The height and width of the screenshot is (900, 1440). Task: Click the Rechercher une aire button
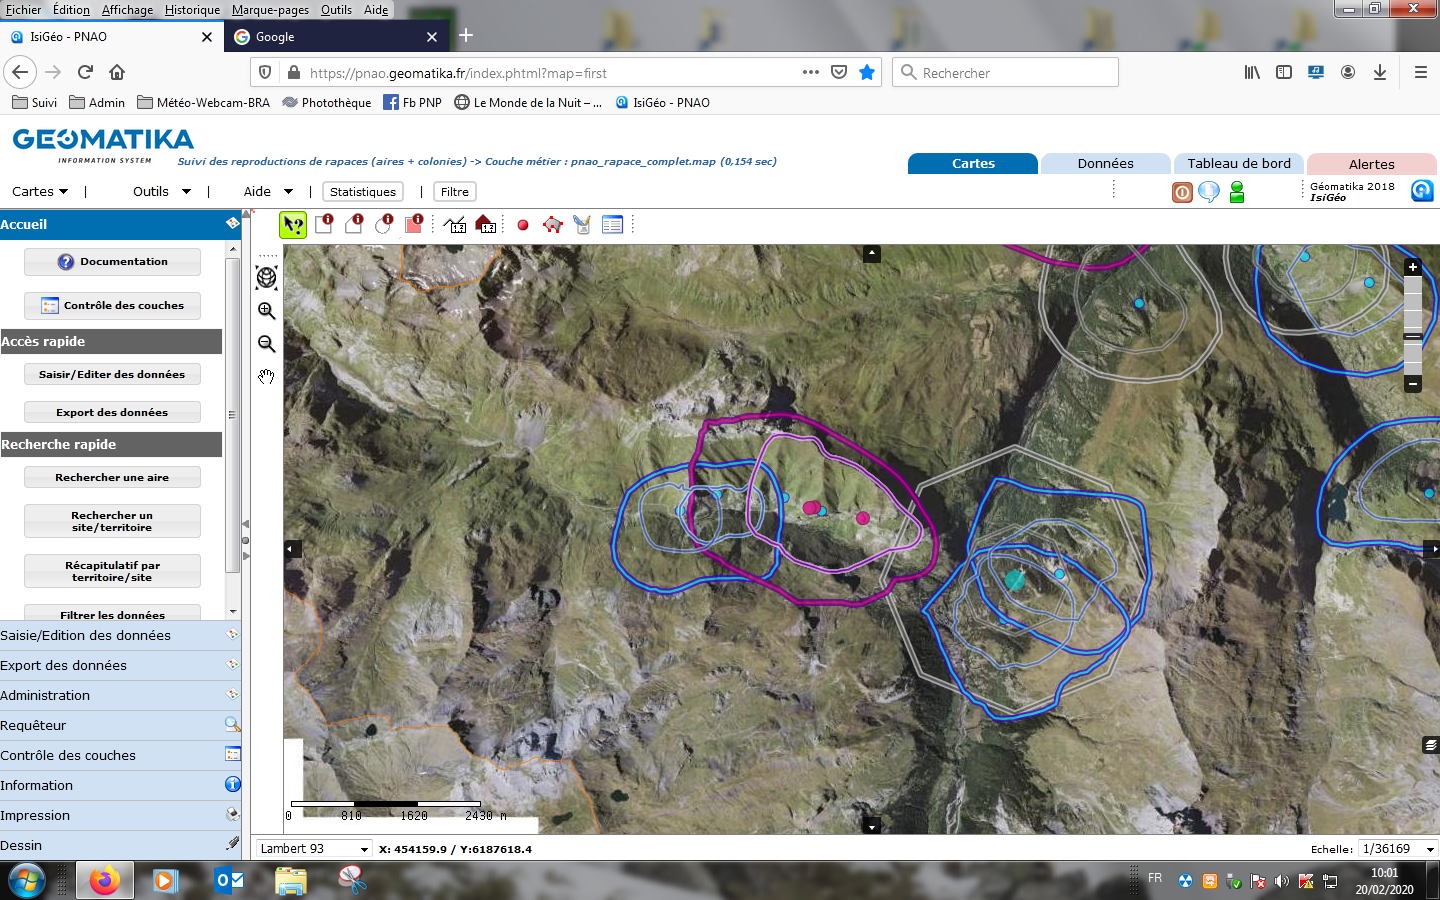coord(112,477)
